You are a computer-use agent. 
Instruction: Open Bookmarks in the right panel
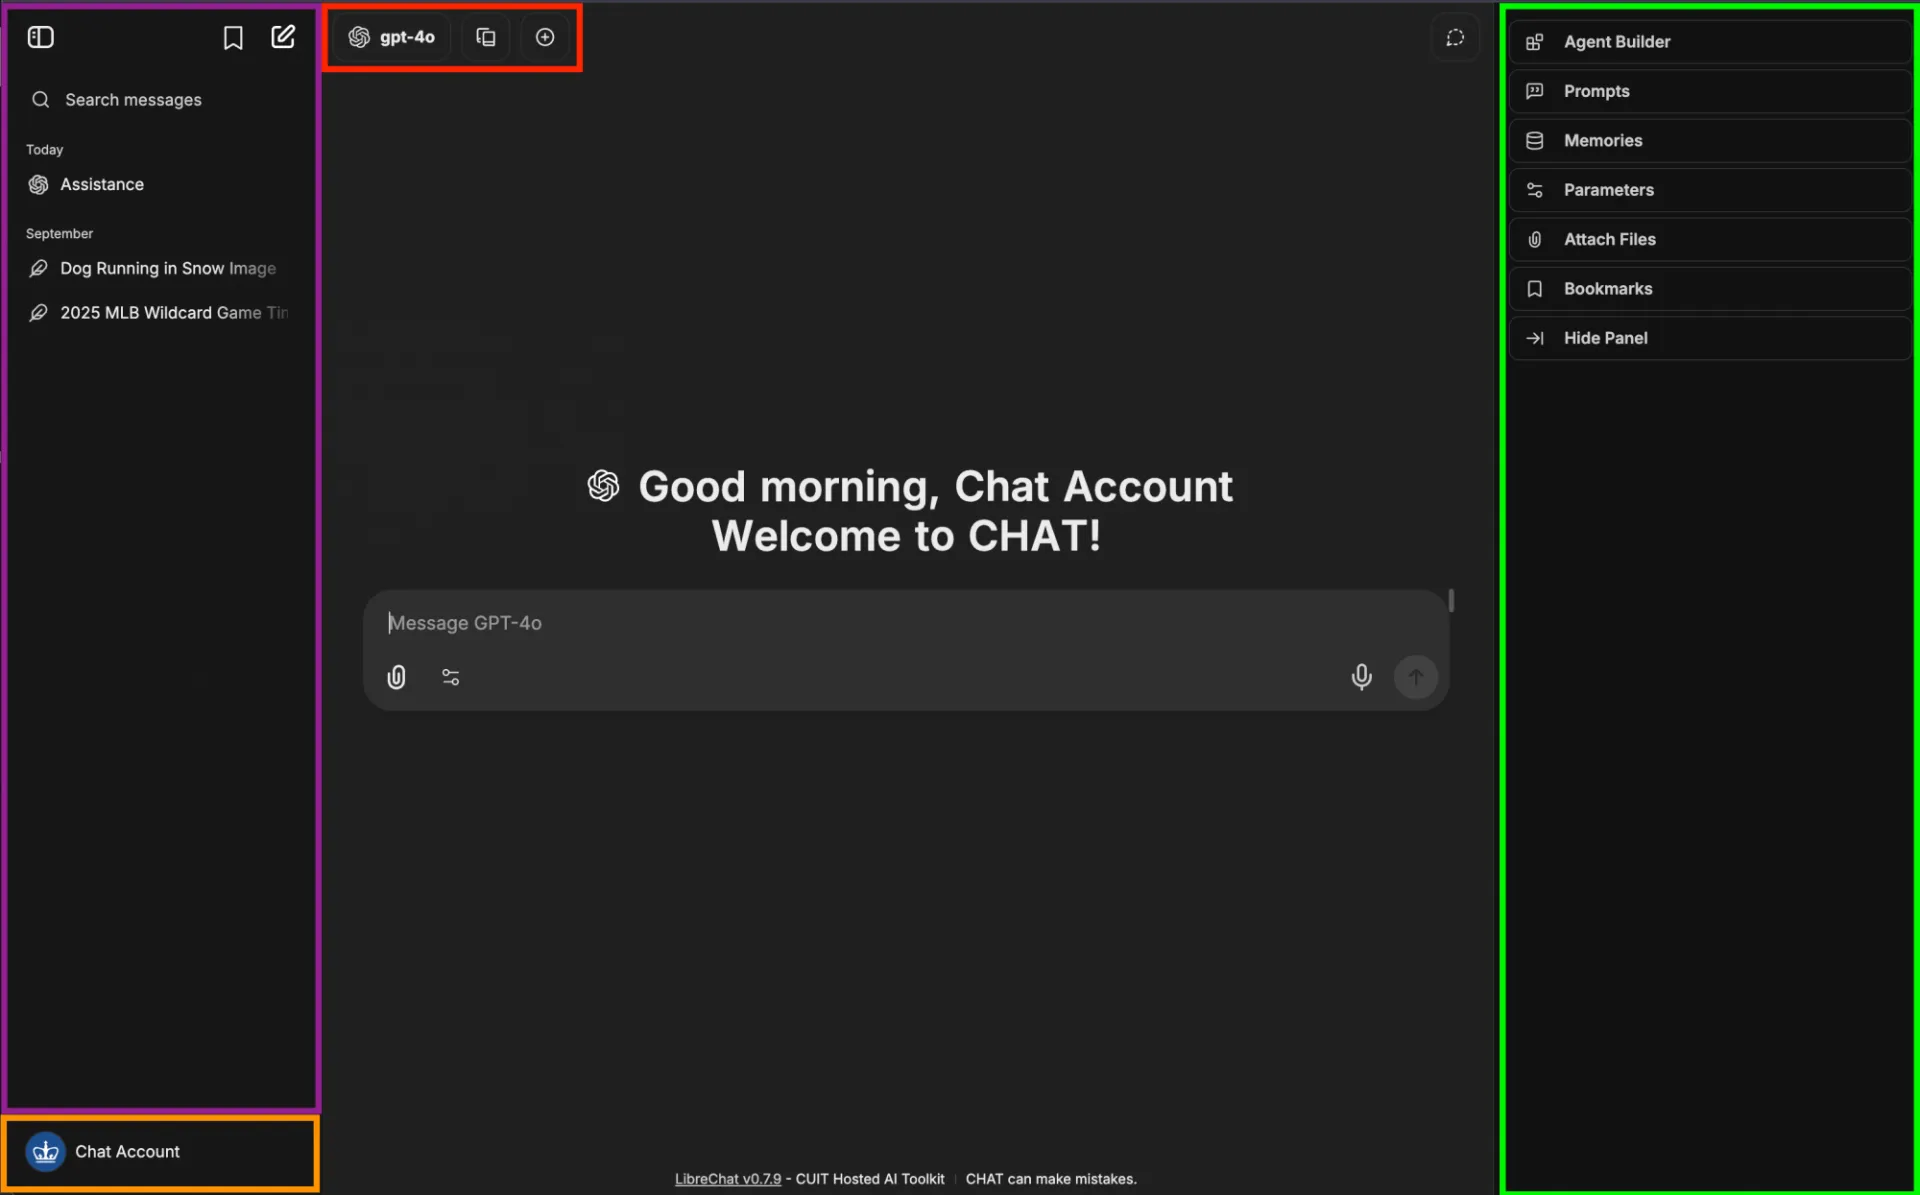pos(1709,288)
